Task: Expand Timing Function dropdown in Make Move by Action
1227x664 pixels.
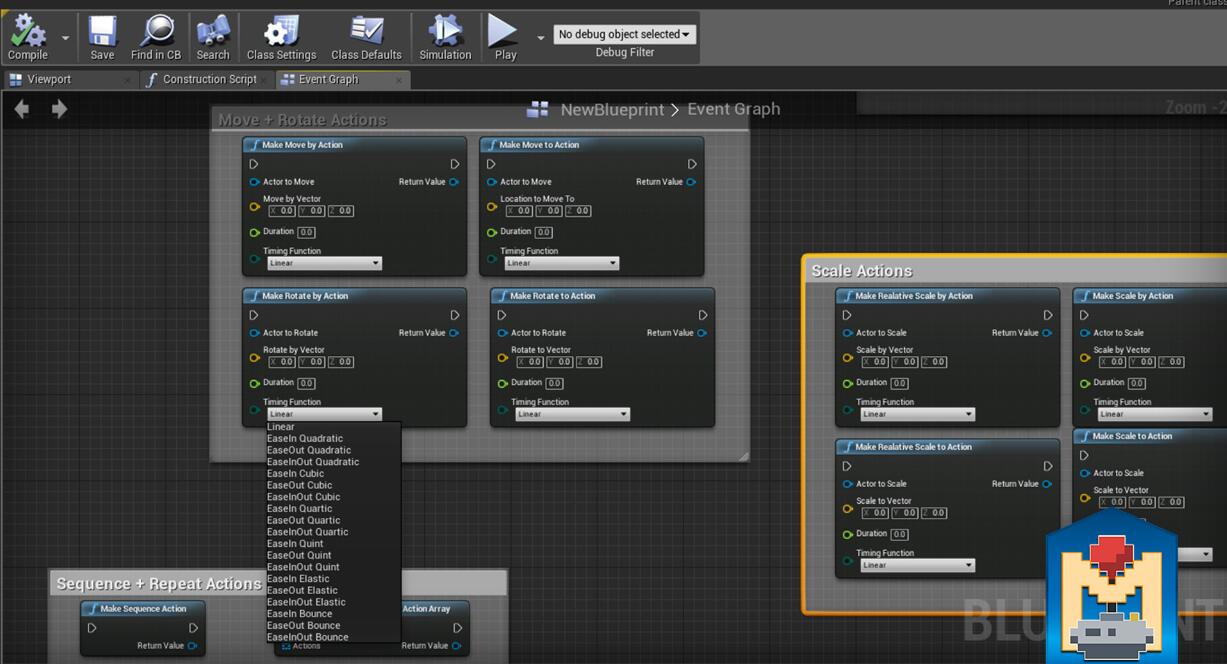Action: (x=324, y=263)
